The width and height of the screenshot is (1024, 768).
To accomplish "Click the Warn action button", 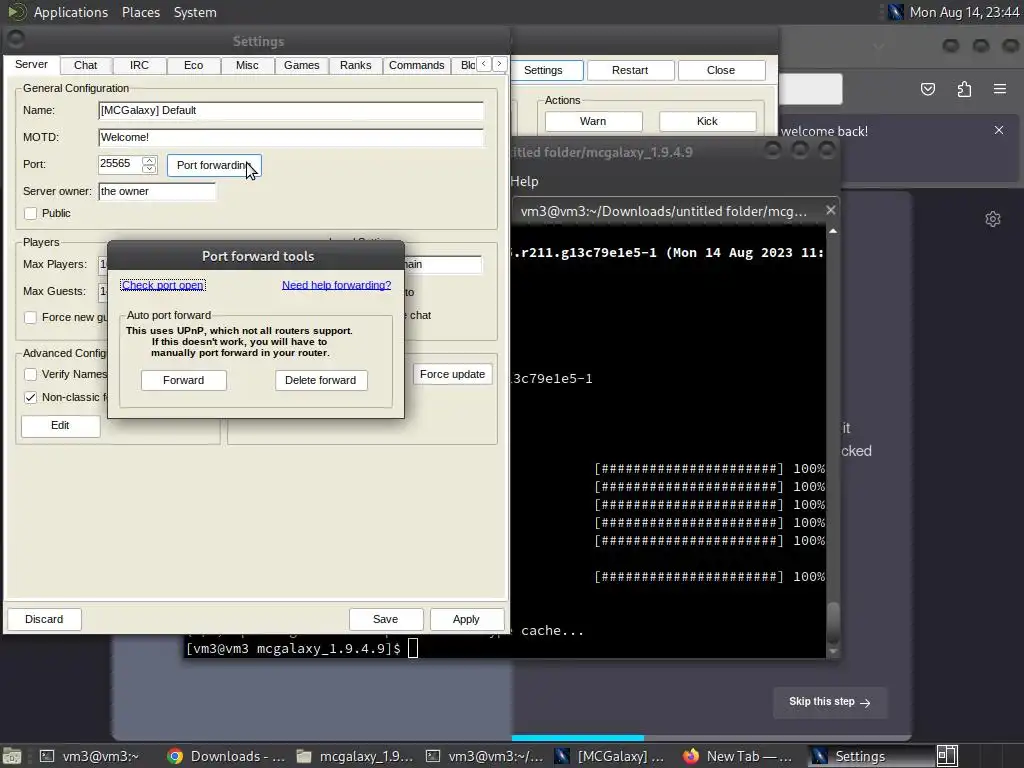I will click(x=593, y=121).
